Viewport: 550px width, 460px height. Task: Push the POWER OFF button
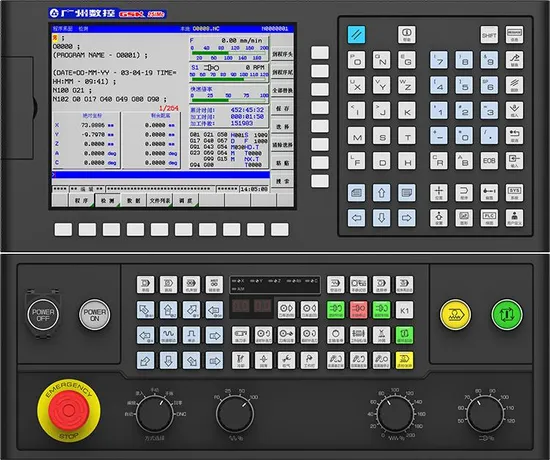[x=43, y=315]
